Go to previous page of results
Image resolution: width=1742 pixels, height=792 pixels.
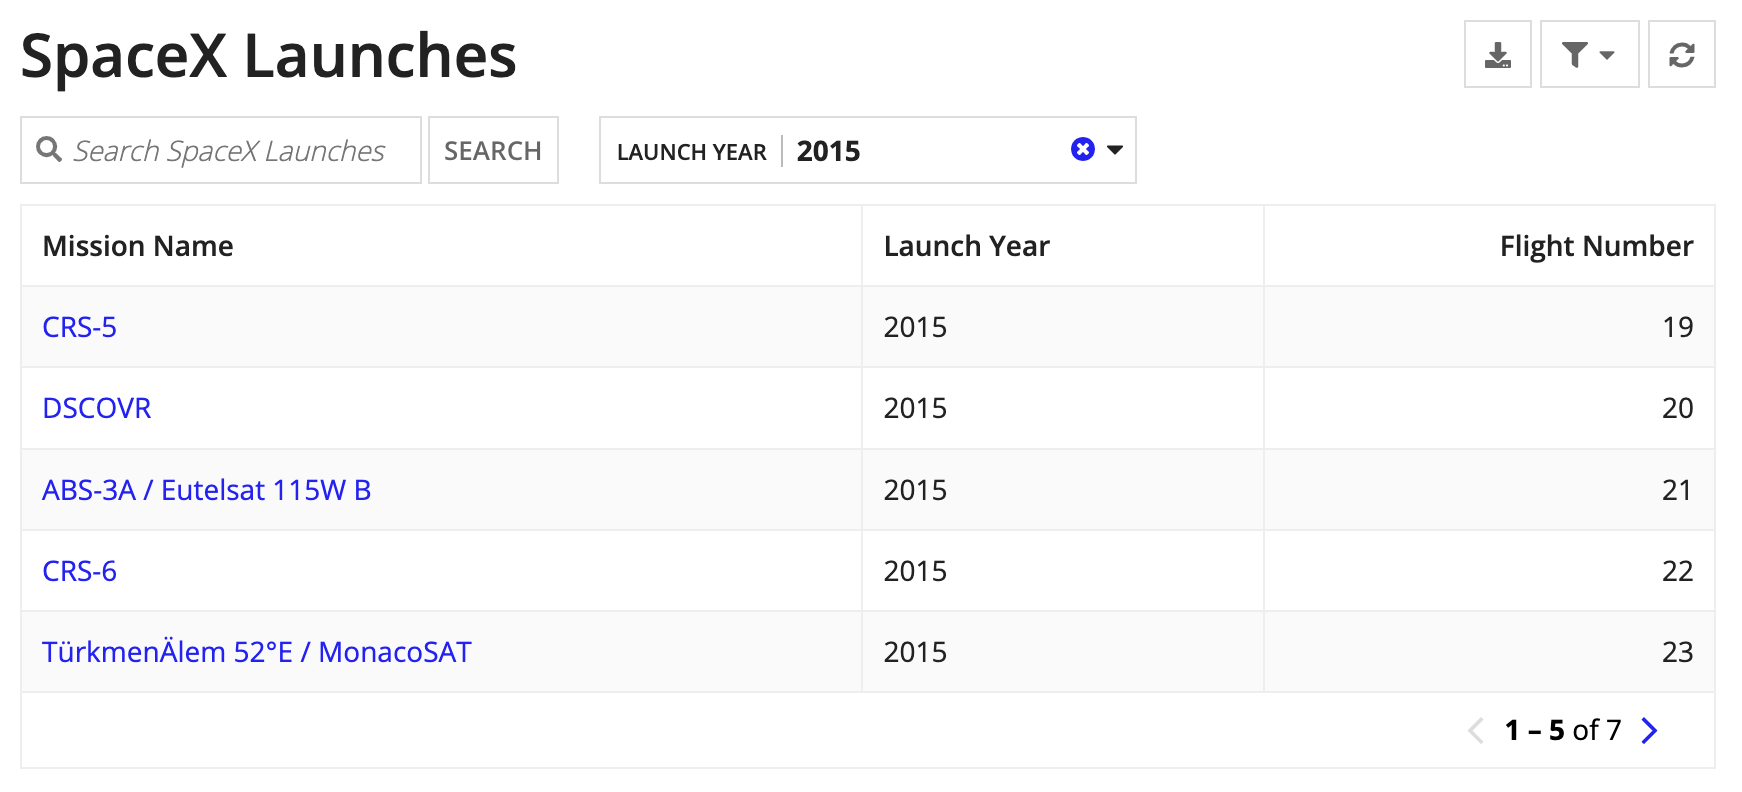point(1476,731)
